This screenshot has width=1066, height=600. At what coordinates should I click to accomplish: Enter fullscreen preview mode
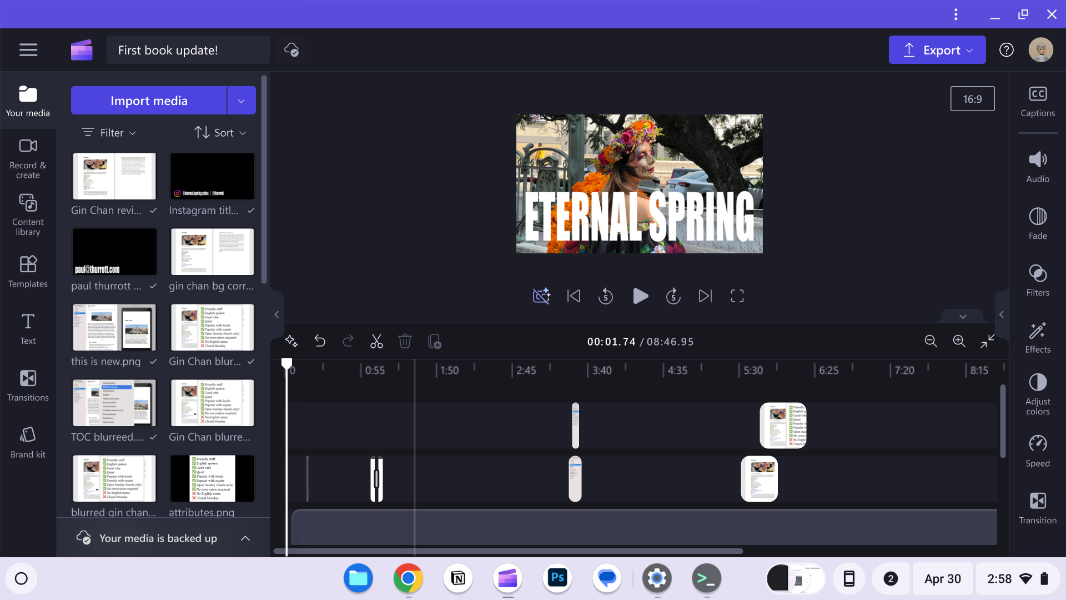737,296
